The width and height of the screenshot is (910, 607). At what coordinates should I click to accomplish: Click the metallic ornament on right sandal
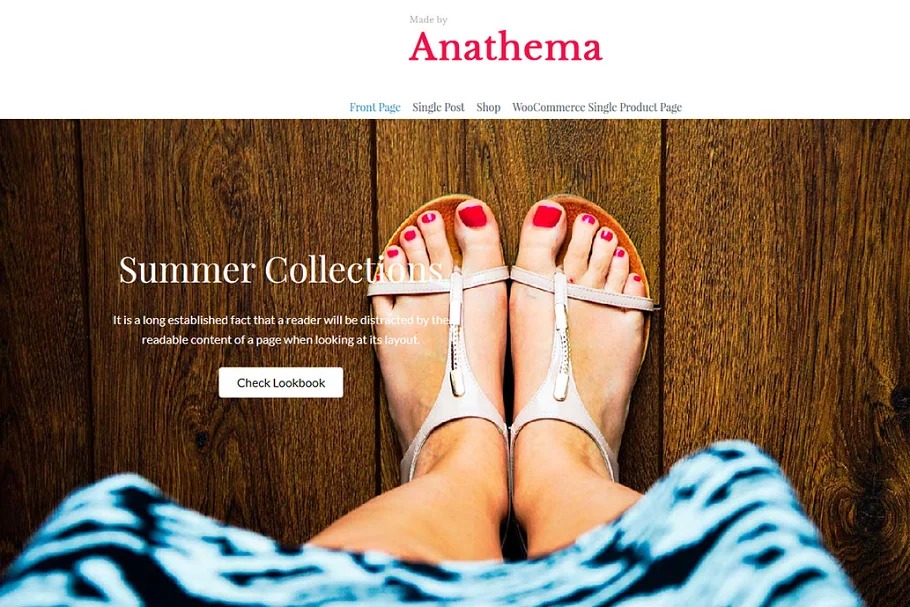pos(560,337)
